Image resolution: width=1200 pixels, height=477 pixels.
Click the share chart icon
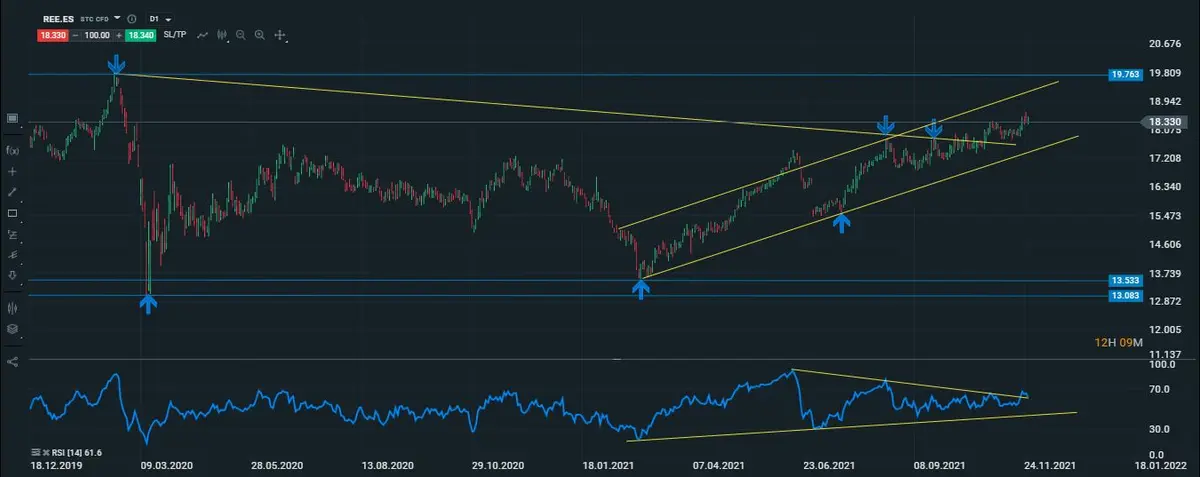pos(13,361)
